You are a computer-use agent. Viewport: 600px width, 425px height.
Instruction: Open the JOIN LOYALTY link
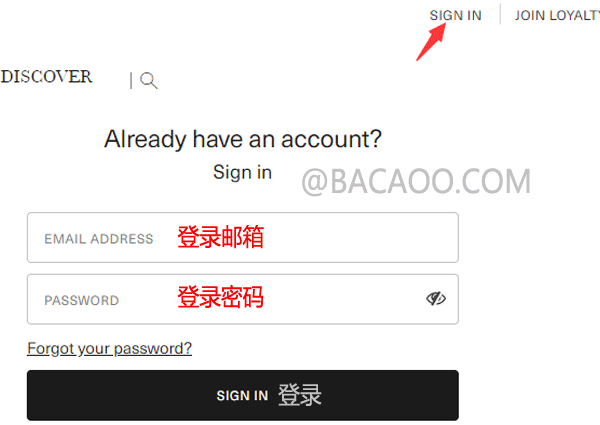click(557, 15)
